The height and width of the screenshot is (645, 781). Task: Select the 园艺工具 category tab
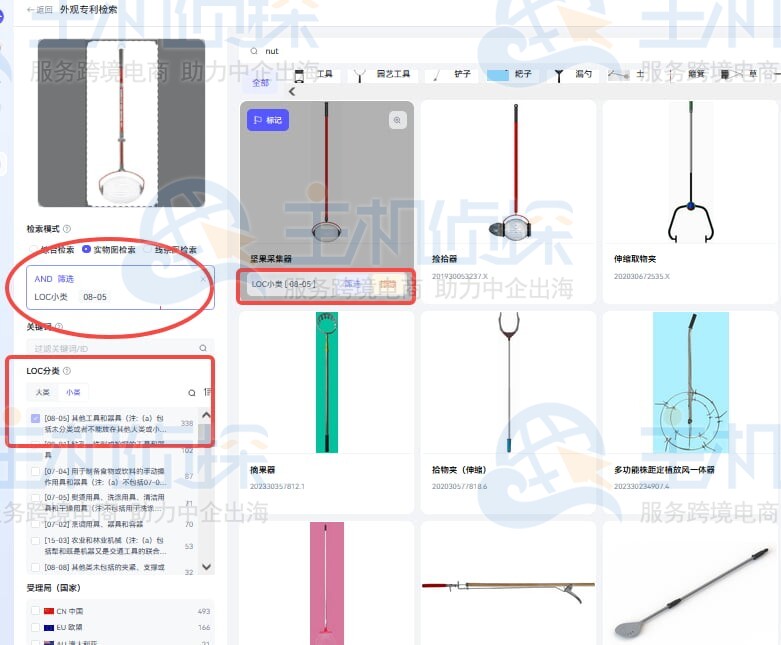pos(384,74)
